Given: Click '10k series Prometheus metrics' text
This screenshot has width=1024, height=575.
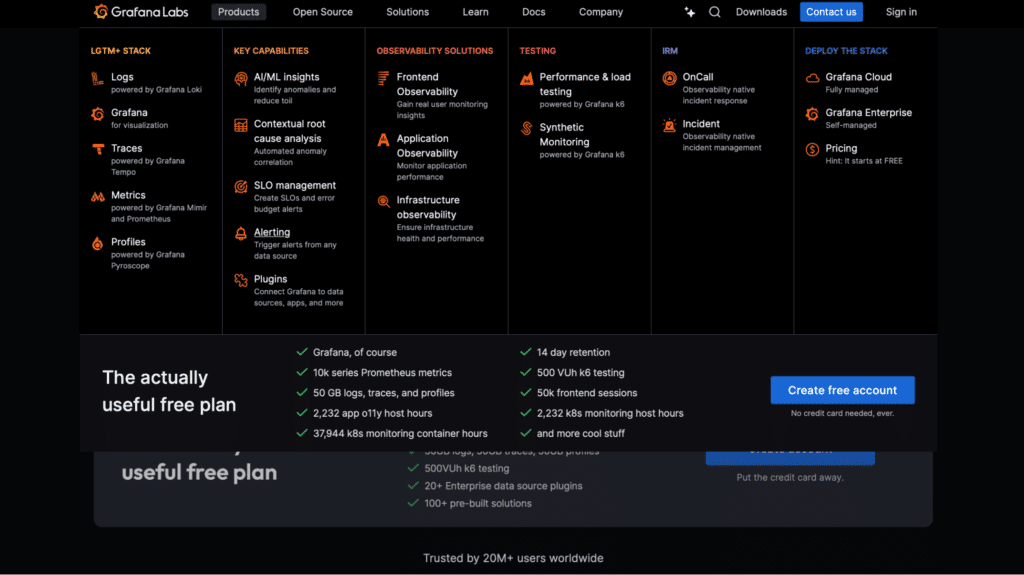Looking at the screenshot, I should tap(382, 372).
